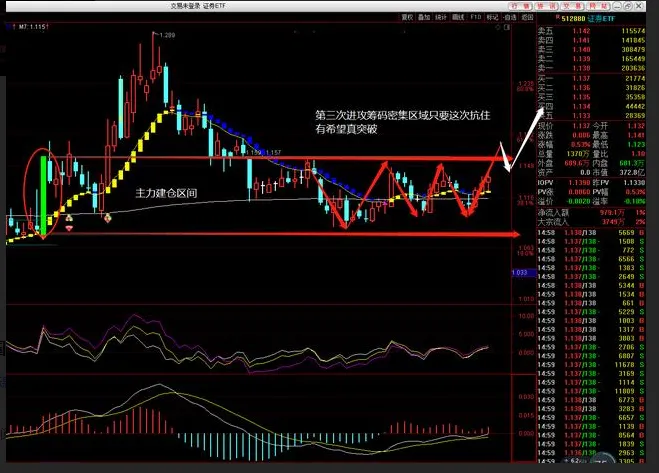Select the 画线 draw-line tool
The height and width of the screenshot is (473, 659).
[x=458, y=17]
